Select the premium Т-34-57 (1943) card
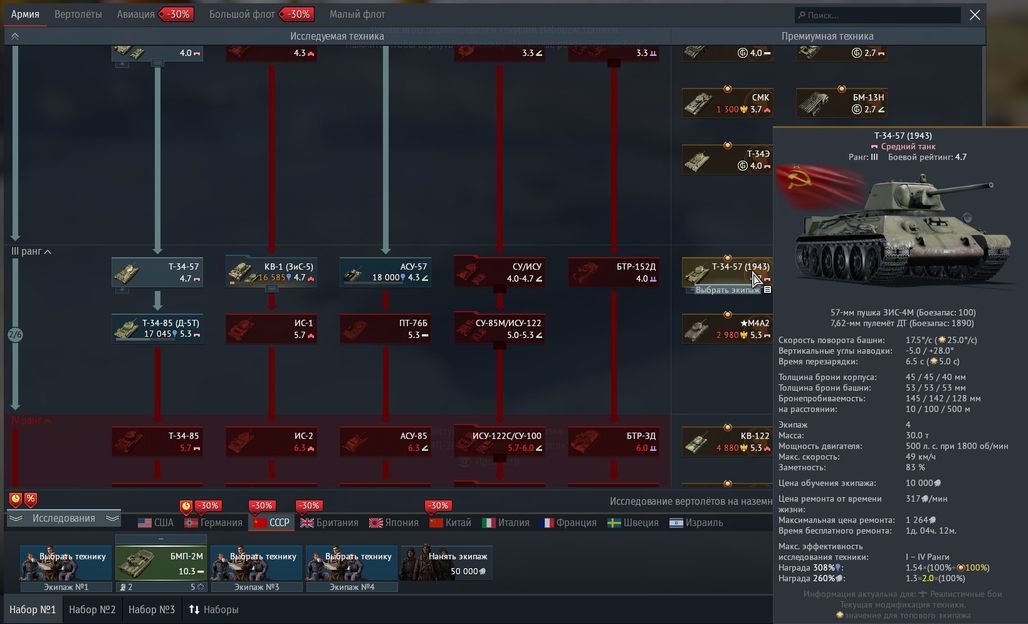 728,271
